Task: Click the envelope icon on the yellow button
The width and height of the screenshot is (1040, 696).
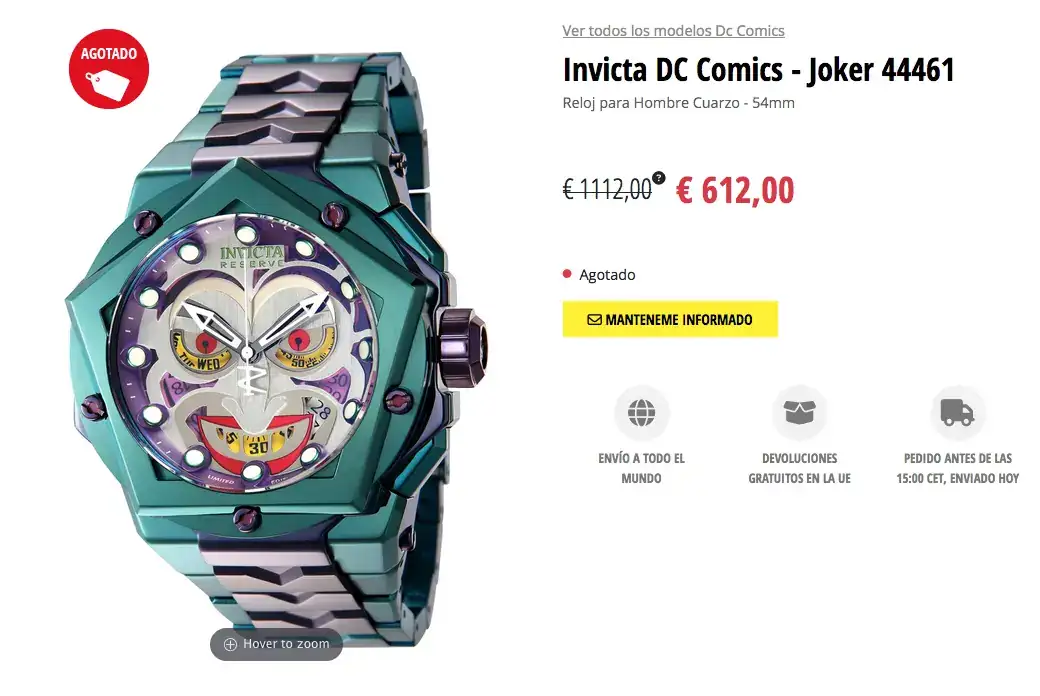Action: [x=594, y=320]
